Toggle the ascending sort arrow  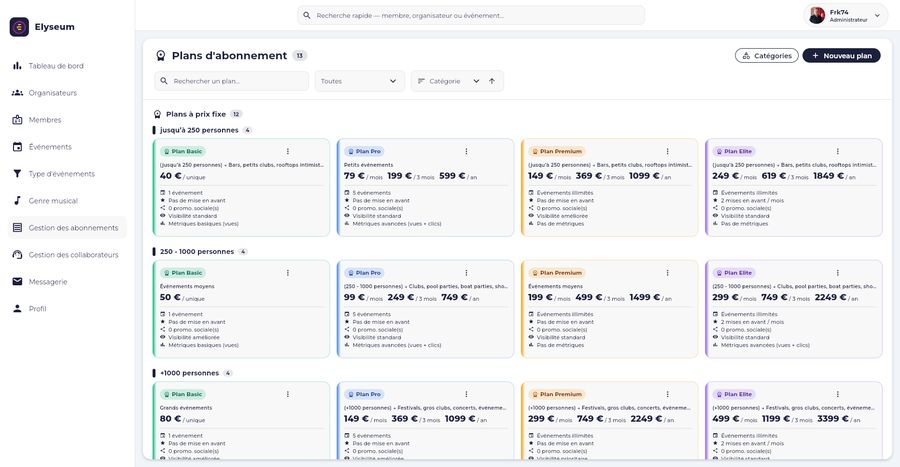(492, 81)
